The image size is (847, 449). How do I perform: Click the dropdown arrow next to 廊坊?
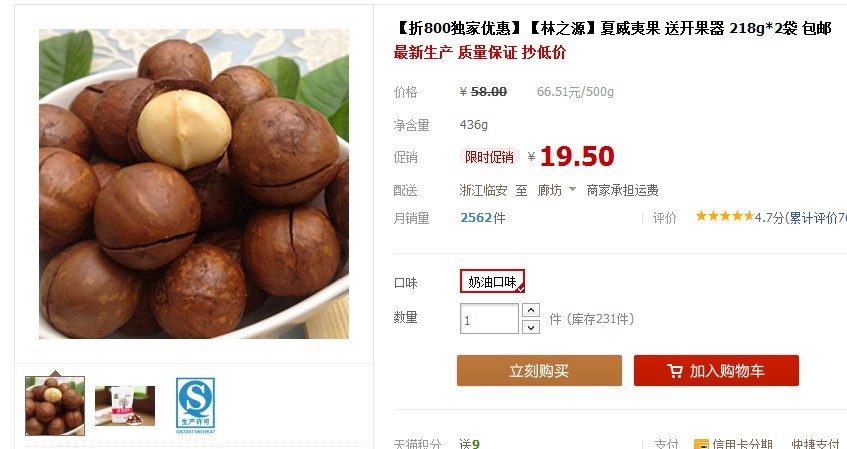point(572,190)
